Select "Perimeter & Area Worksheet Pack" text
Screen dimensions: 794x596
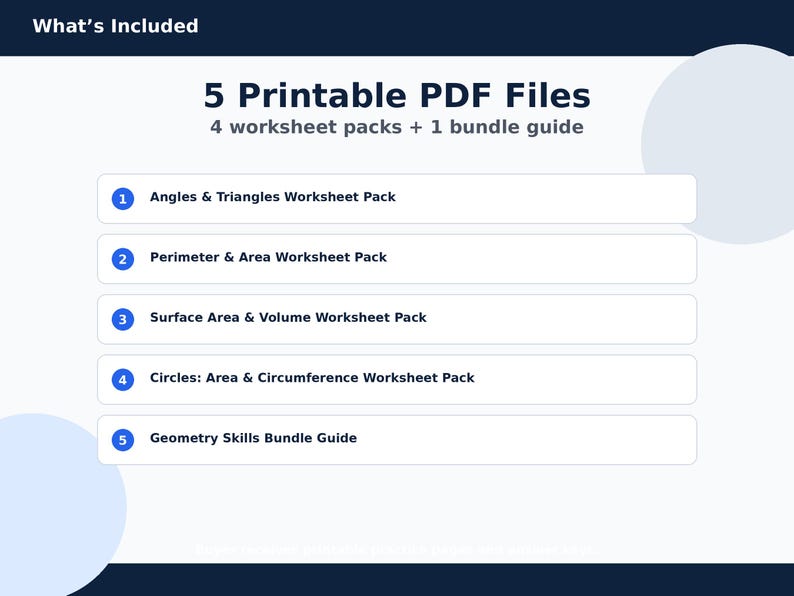268,257
